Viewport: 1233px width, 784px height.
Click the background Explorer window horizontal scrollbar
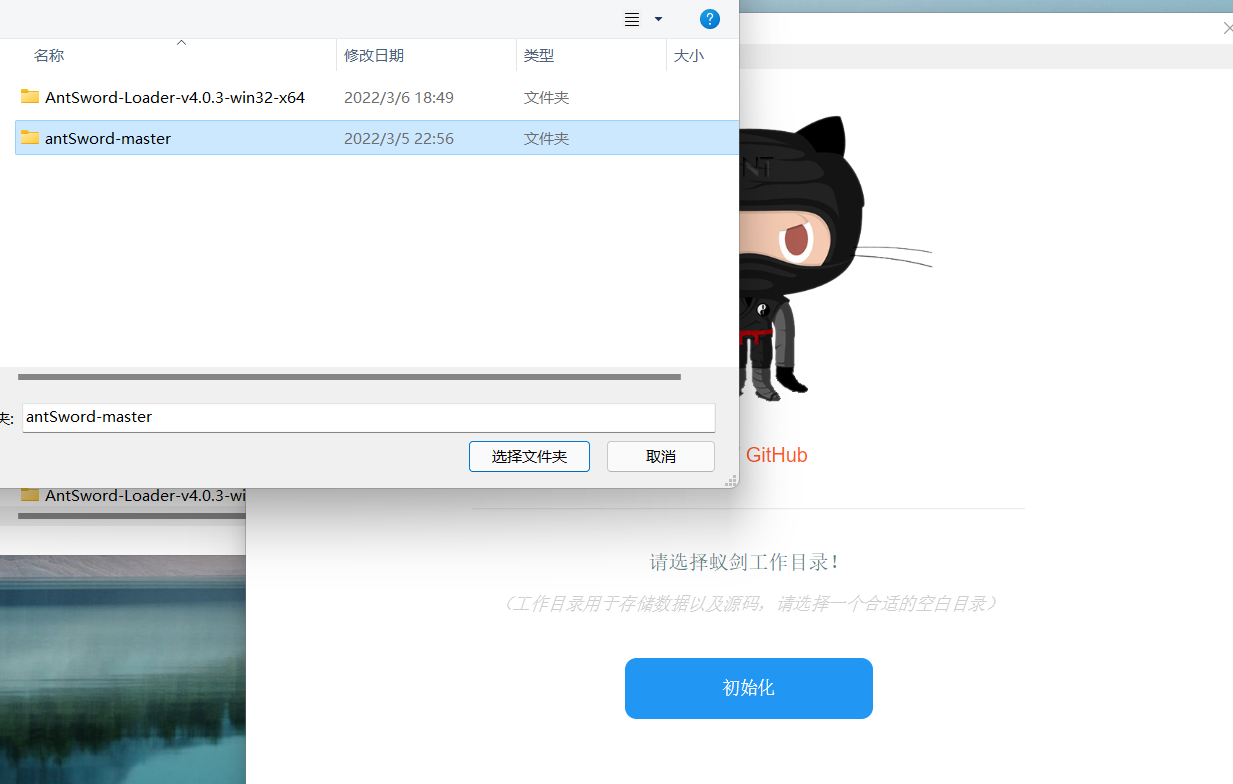[131, 517]
